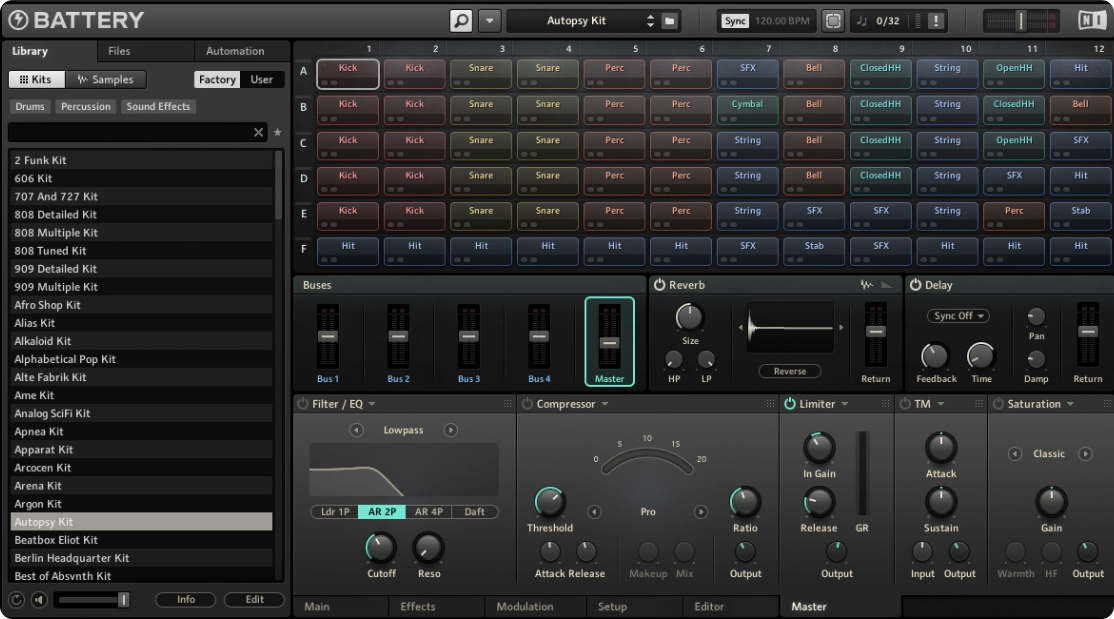
Task: Select next compressor mode right of Pro
Action: click(x=701, y=512)
